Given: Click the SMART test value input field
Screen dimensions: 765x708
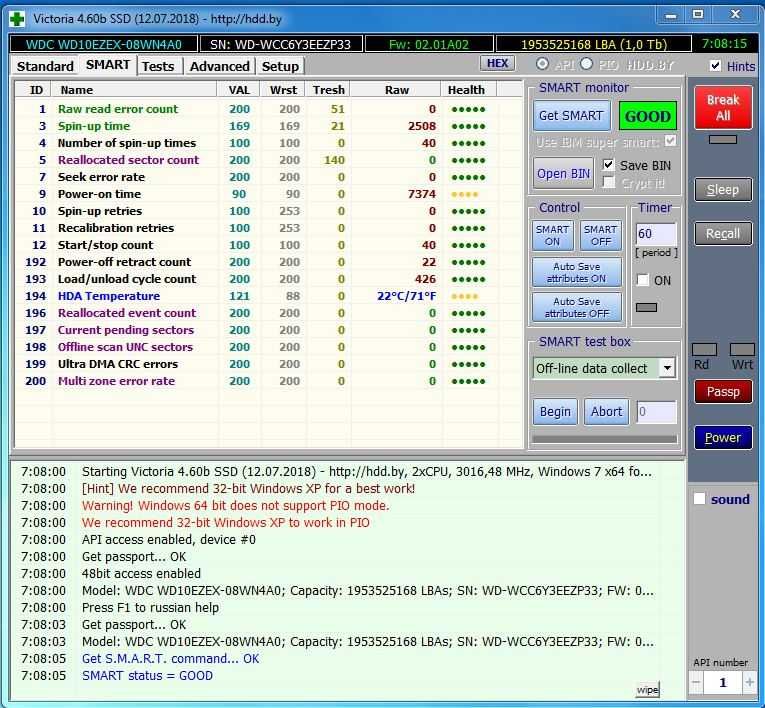Looking at the screenshot, I should pyautogui.click(x=656, y=412).
